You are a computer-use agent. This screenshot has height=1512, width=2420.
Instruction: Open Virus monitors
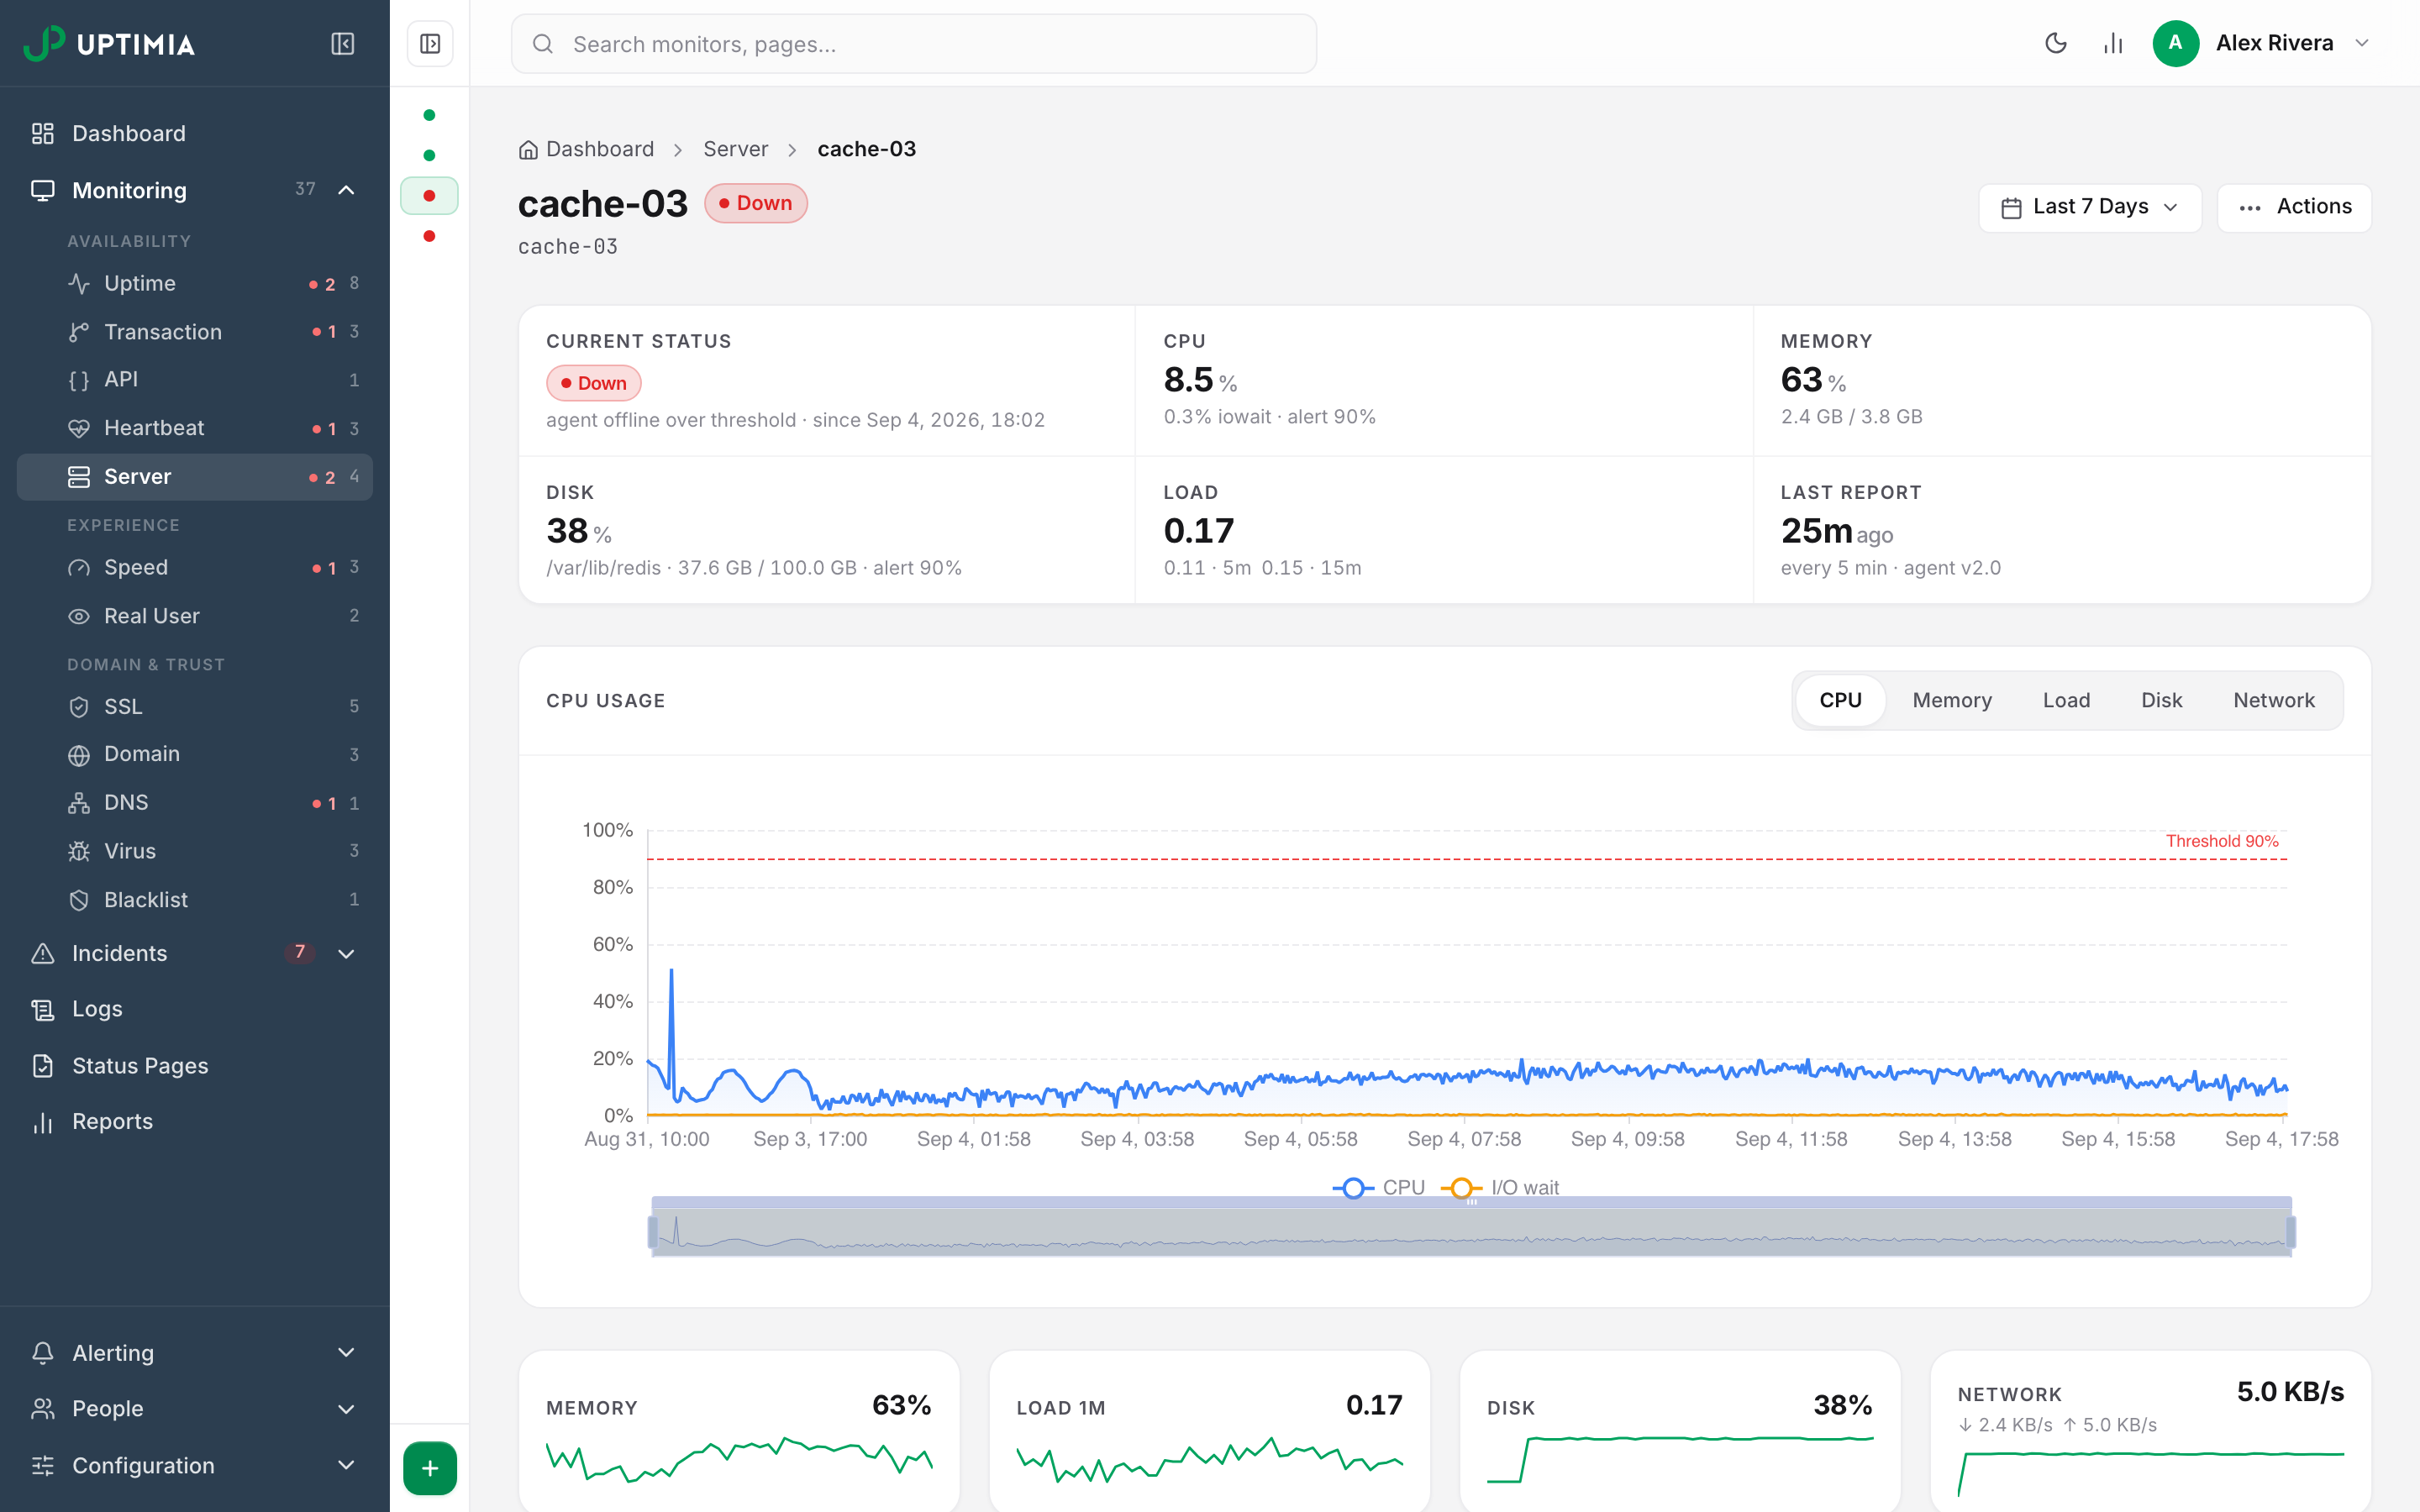195,851
